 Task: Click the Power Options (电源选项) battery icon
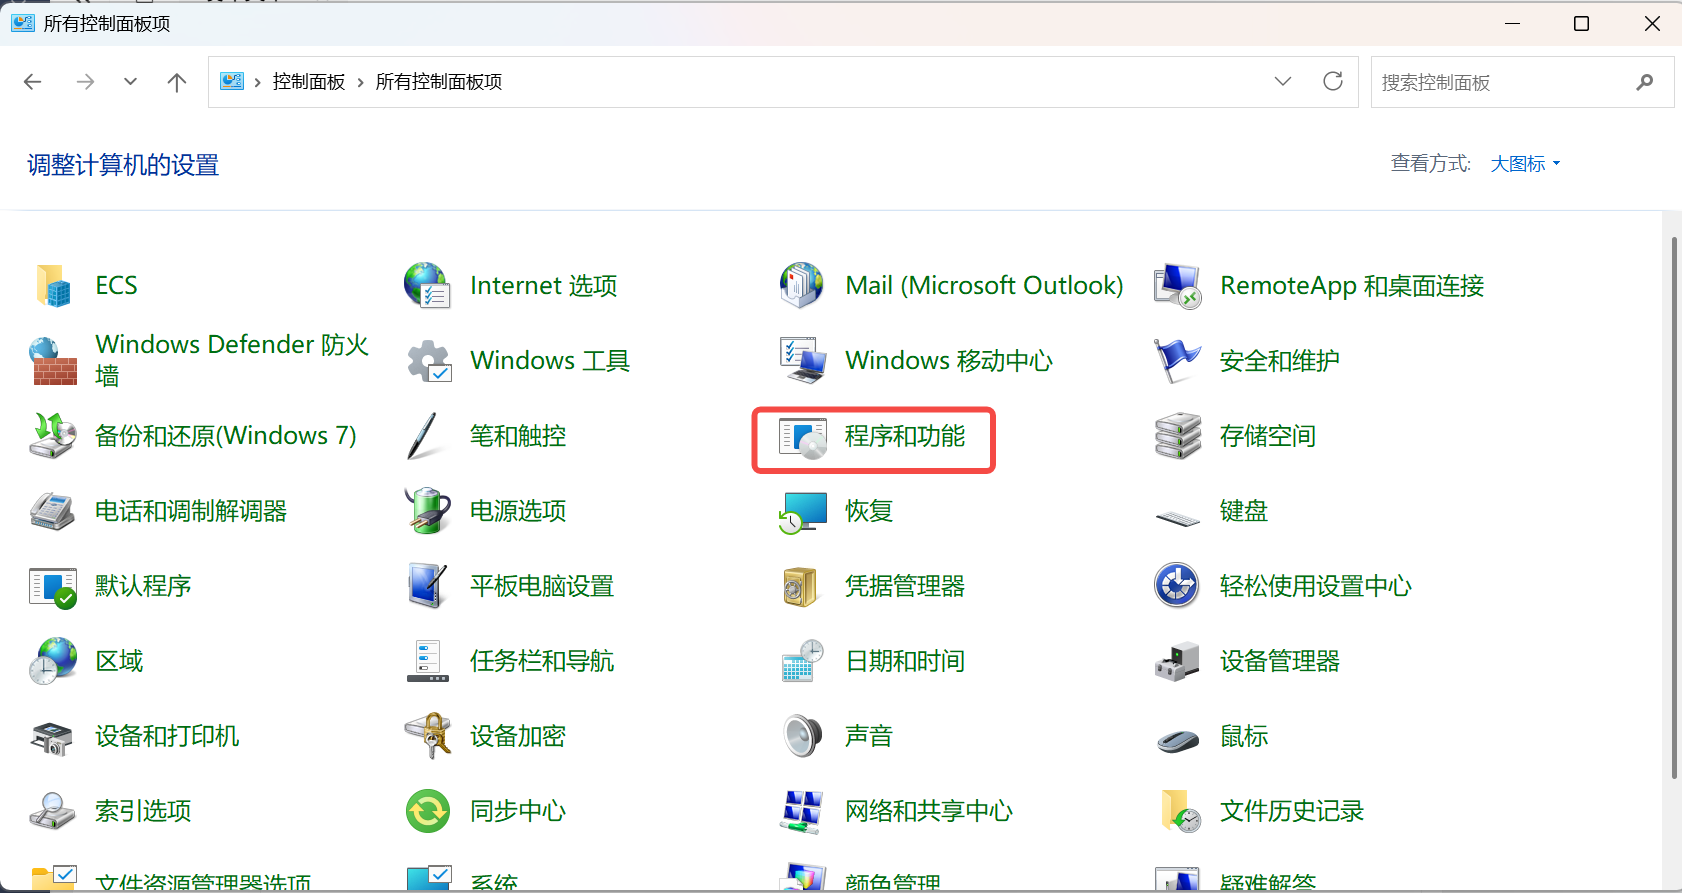coord(428,511)
